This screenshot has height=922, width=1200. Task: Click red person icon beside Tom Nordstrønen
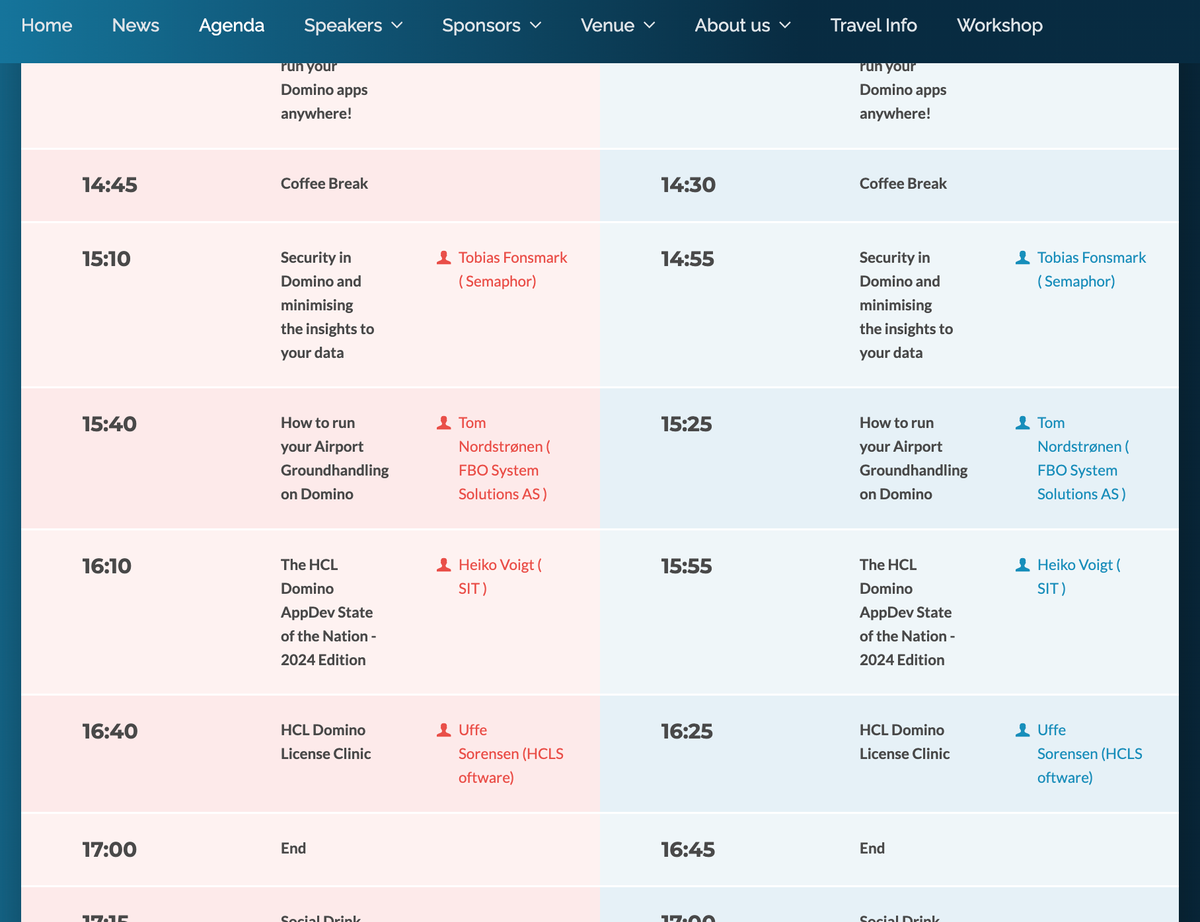444,423
